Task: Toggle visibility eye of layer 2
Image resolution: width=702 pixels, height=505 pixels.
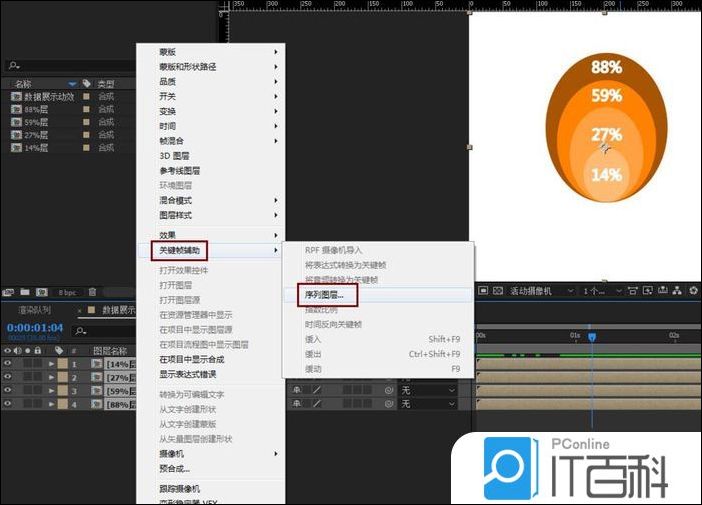Action: tap(7, 377)
